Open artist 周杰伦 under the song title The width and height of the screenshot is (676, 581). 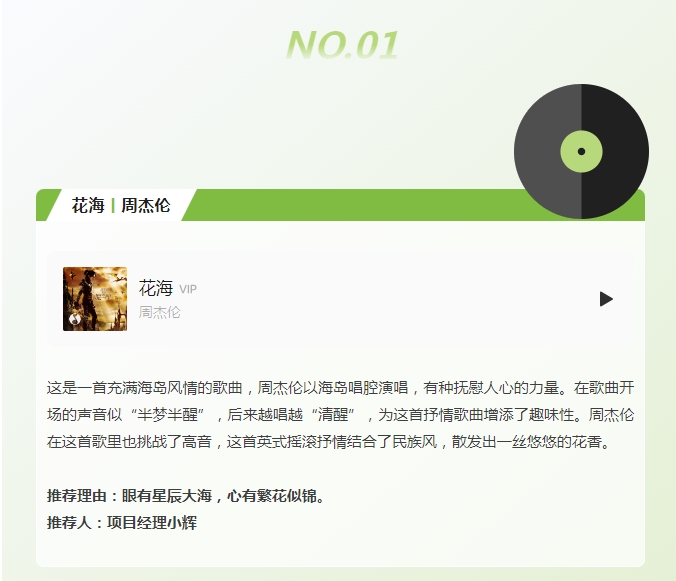click(160, 312)
